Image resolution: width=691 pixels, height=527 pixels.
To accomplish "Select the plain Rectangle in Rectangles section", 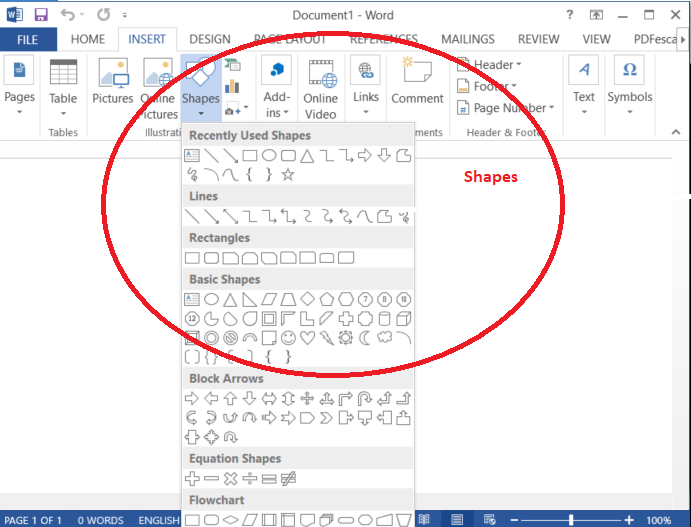I will click(192, 258).
